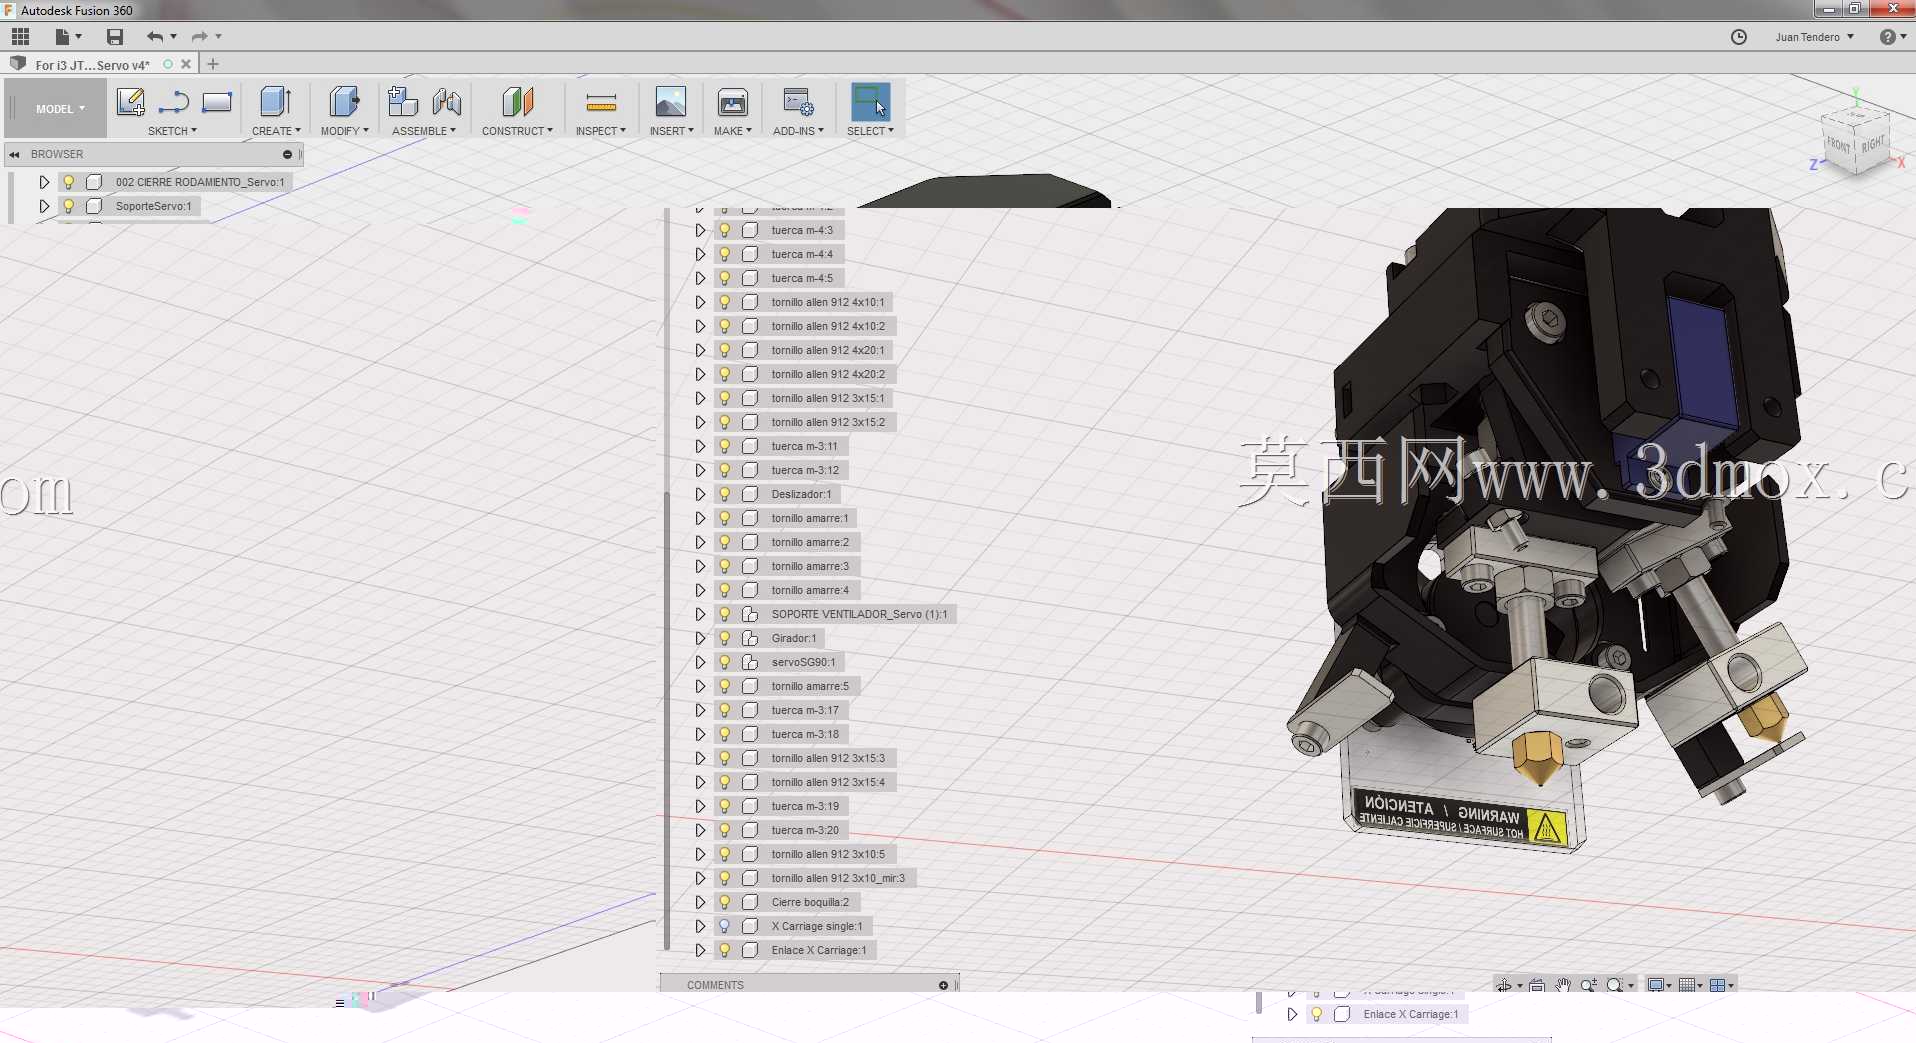Click the Select tool icon
Screen dimensions: 1916x1043
point(870,102)
